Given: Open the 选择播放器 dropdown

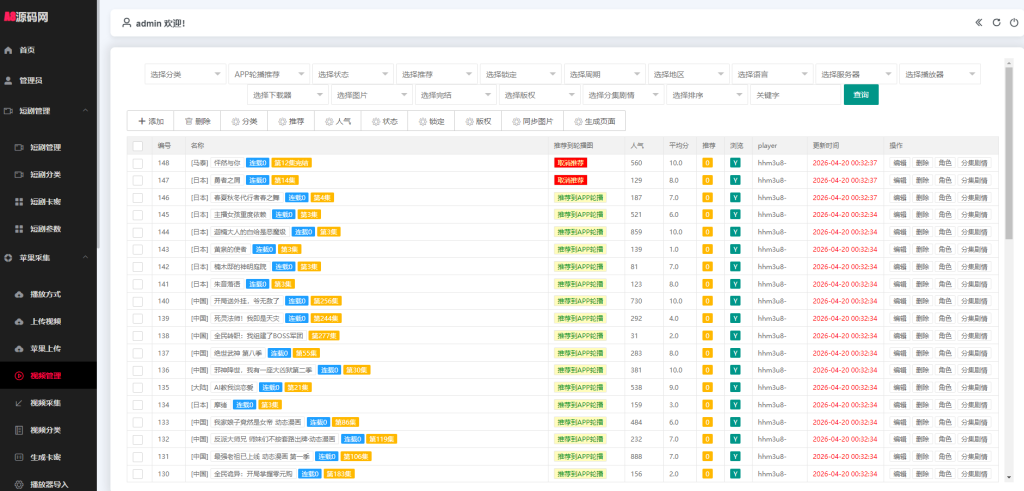Looking at the screenshot, I should coord(940,74).
